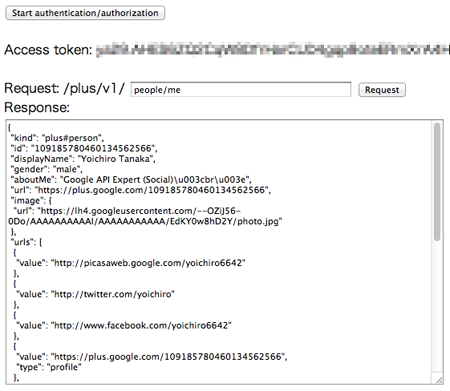Click the id 109185780460134562566 line
Image resolution: width=450 pixels, height=391 pixels.
click(x=84, y=148)
